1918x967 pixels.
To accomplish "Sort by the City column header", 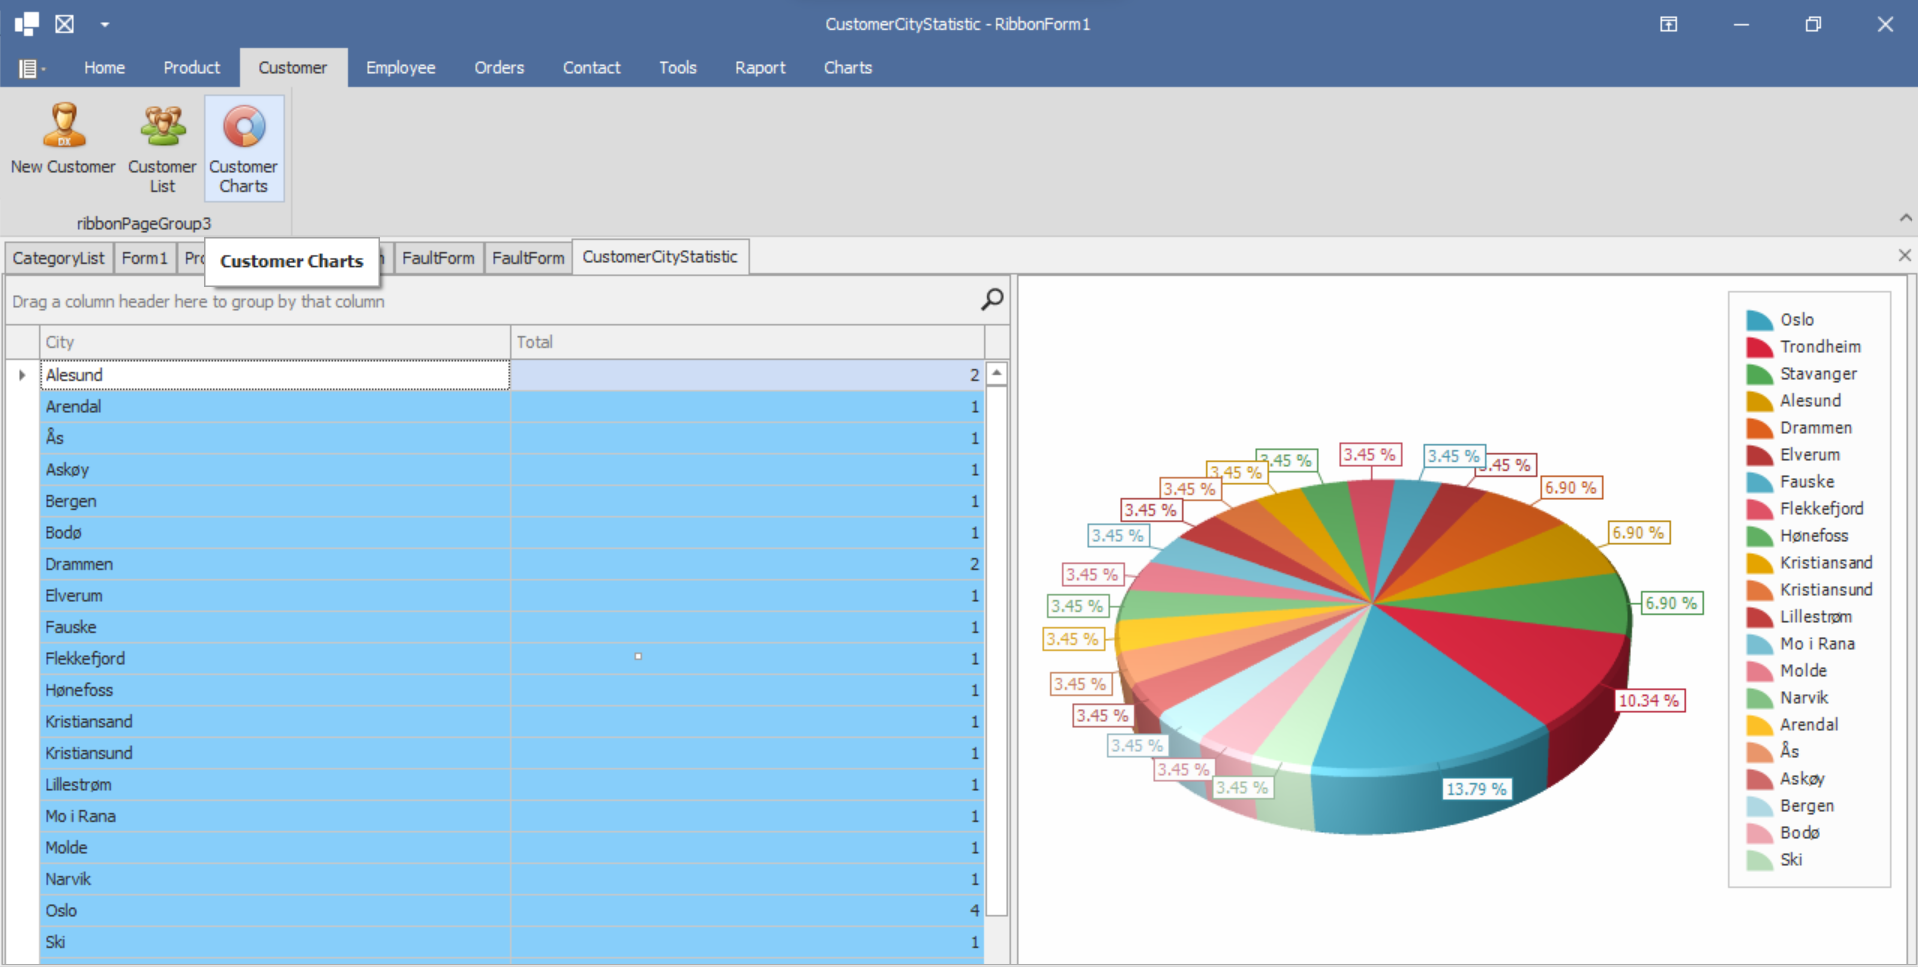I will (274, 342).
